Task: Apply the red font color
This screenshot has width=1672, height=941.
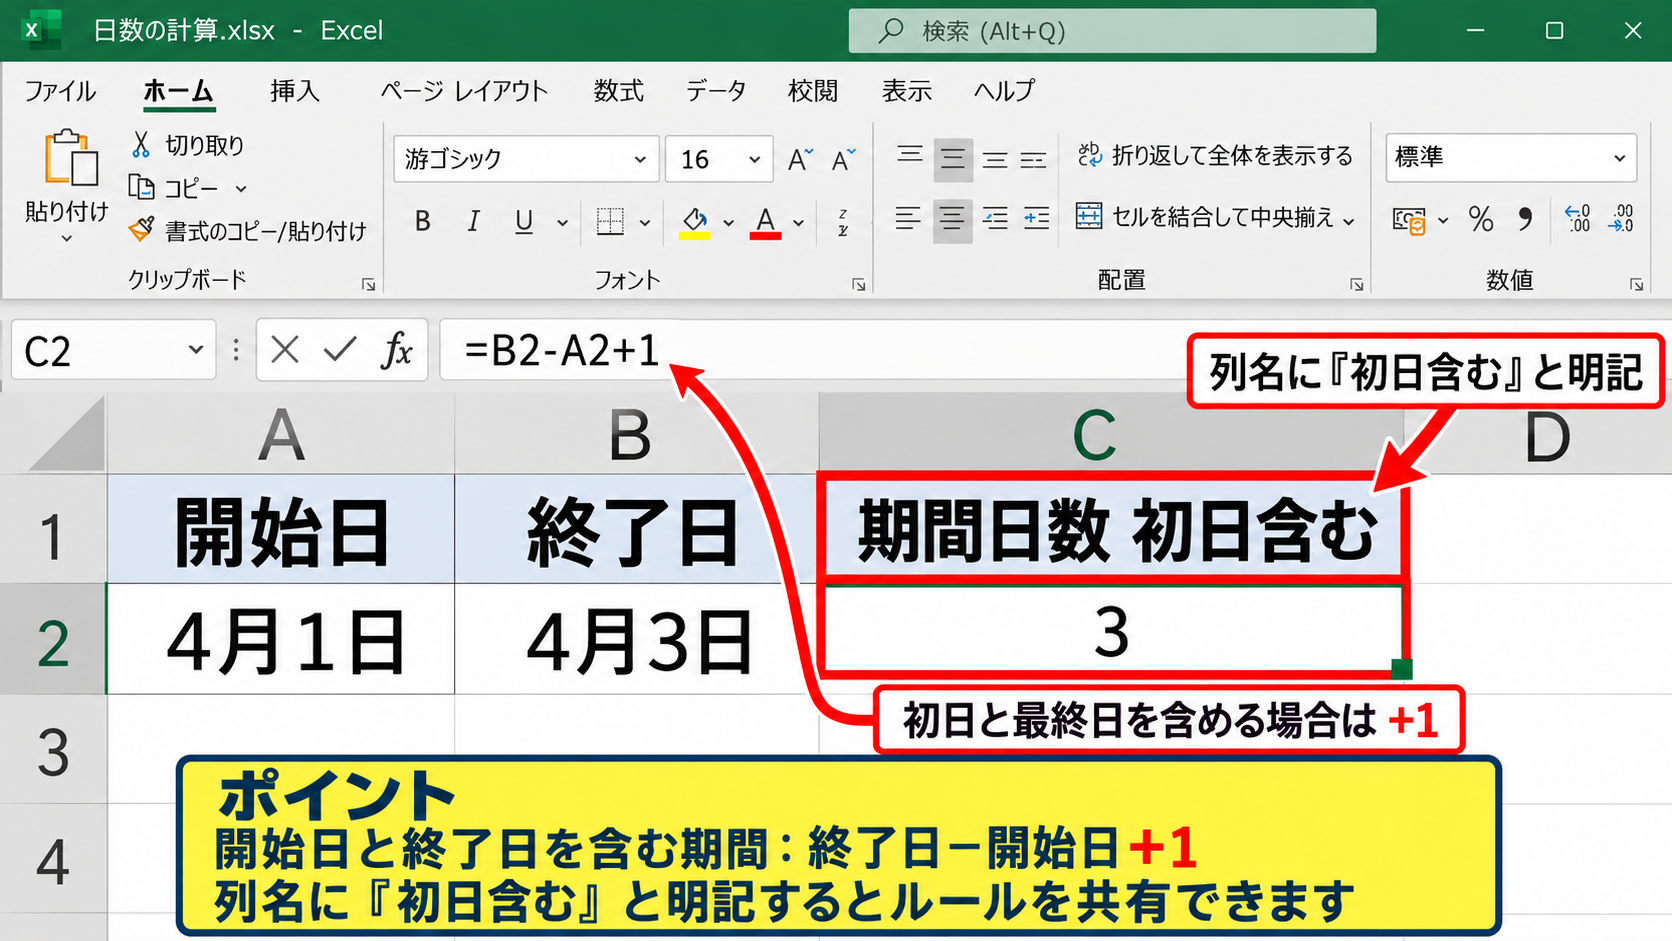Action: pyautogui.click(x=766, y=222)
